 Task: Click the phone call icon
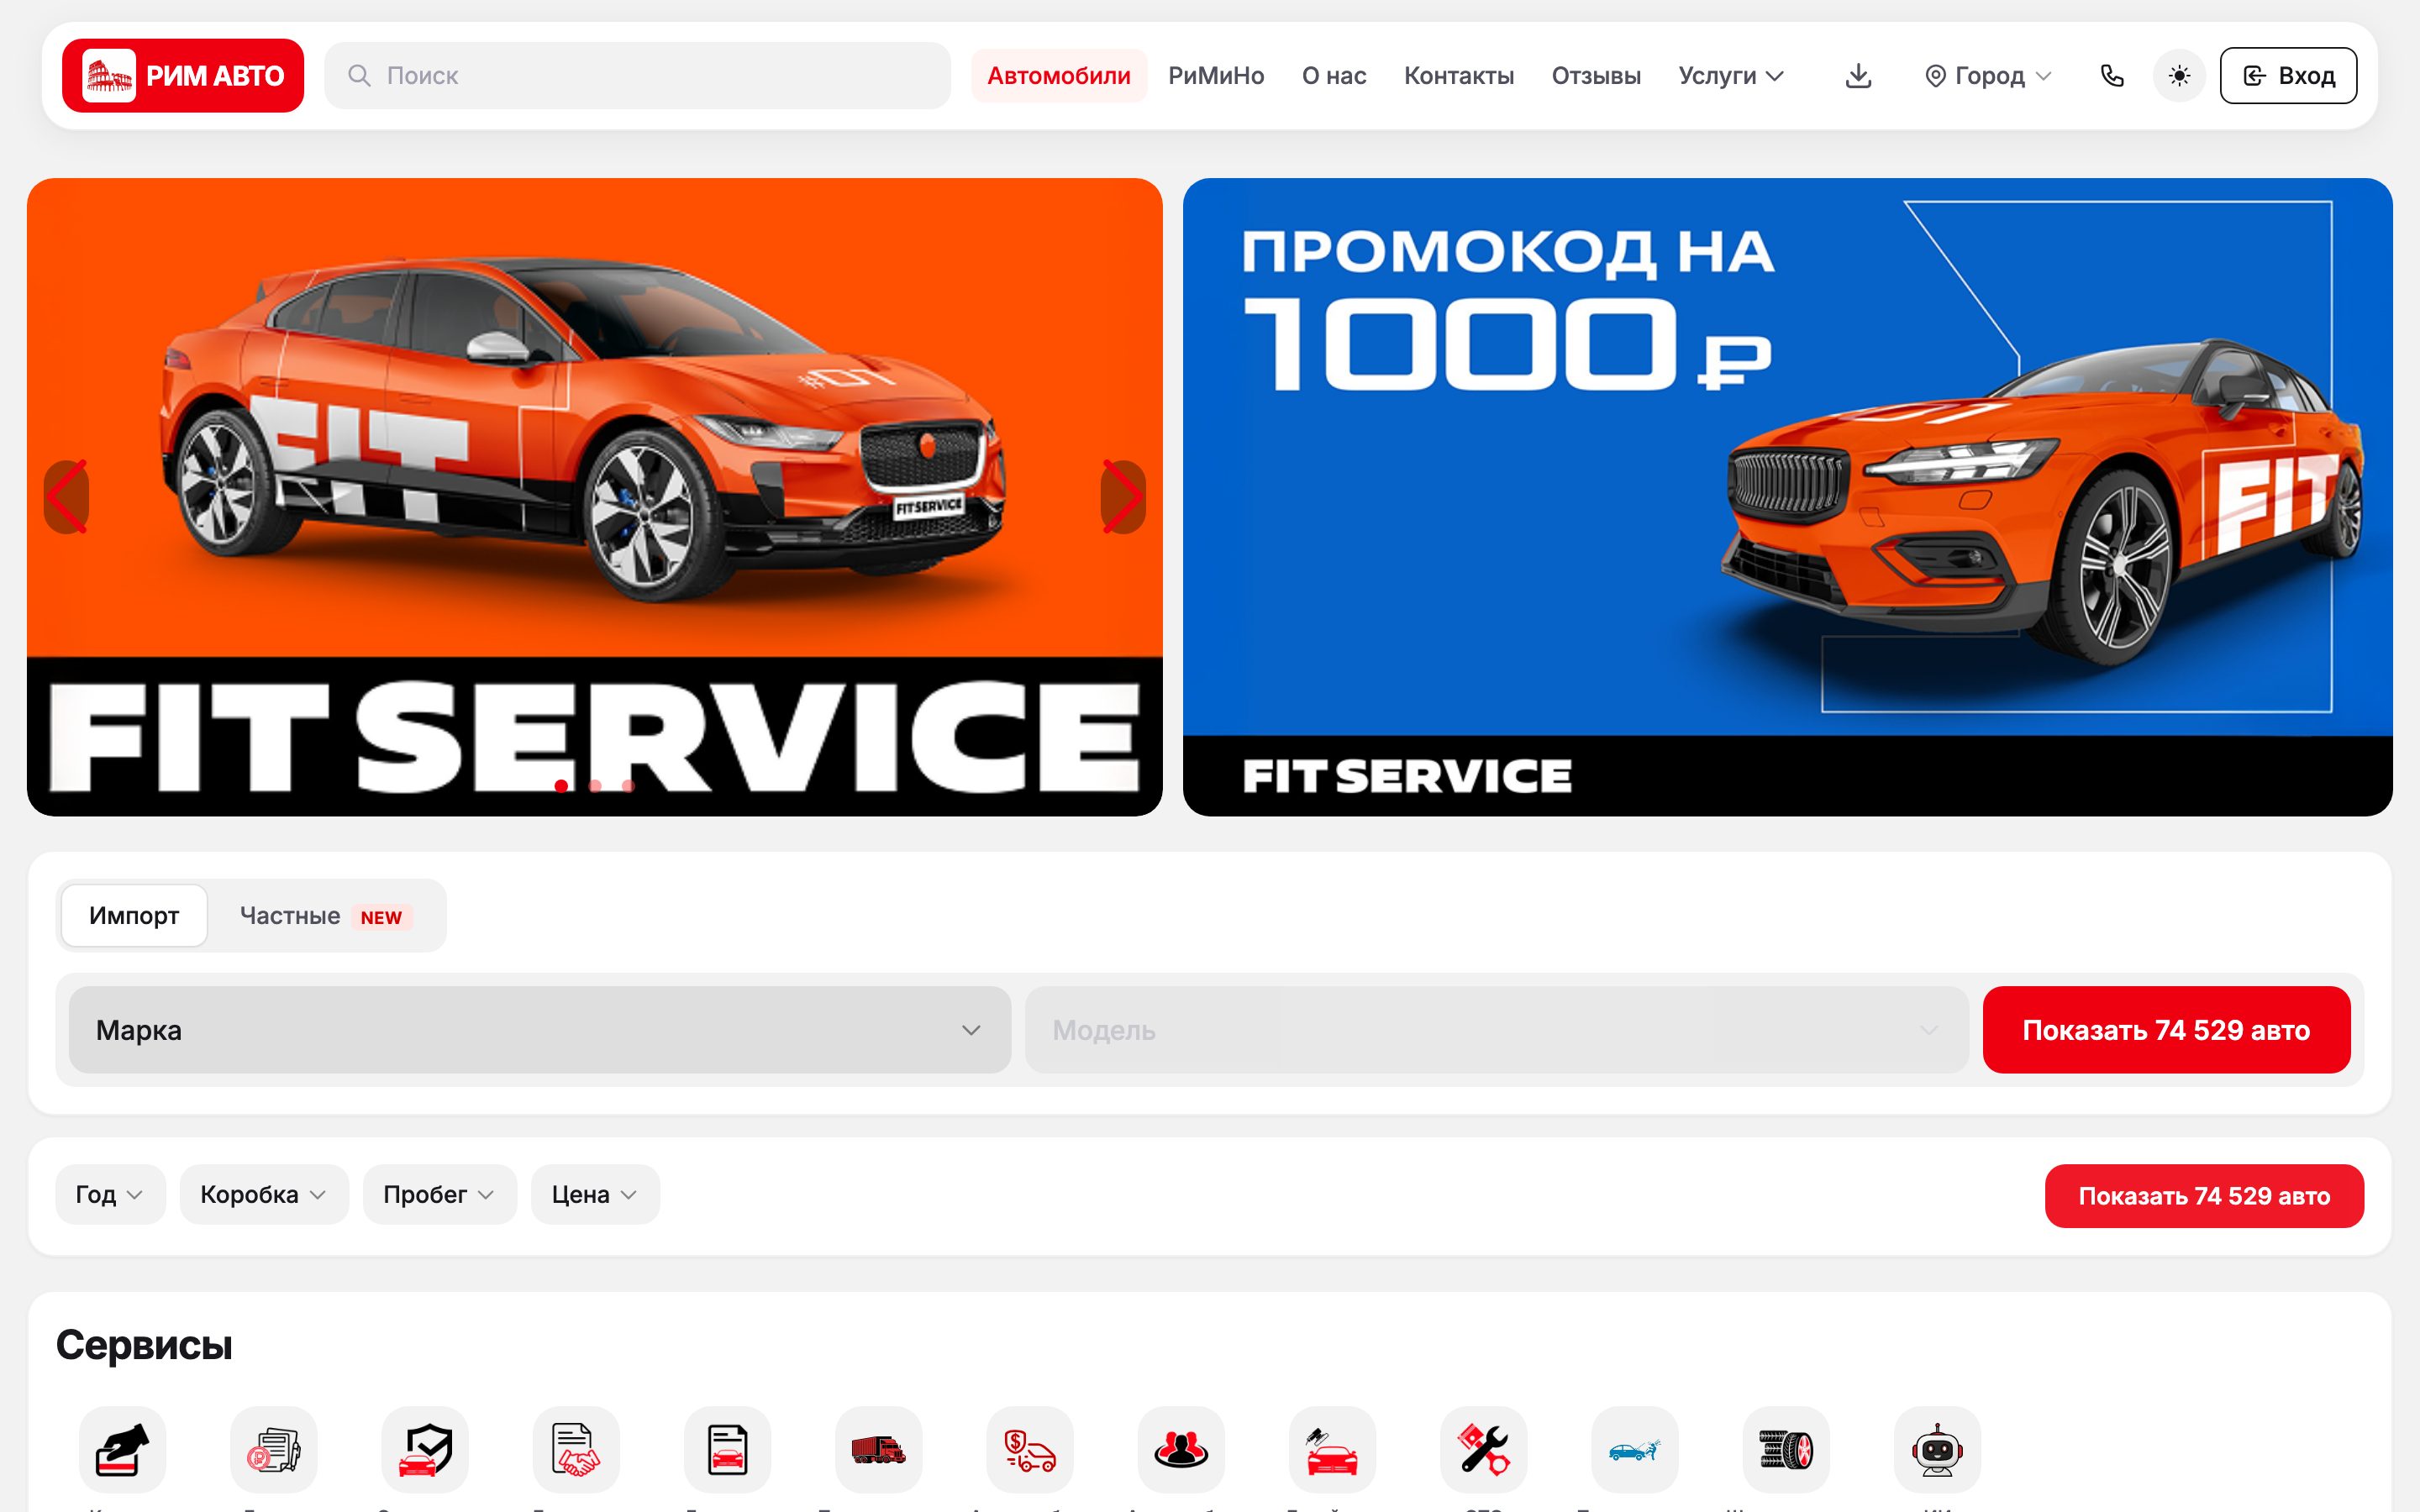pos(2112,76)
